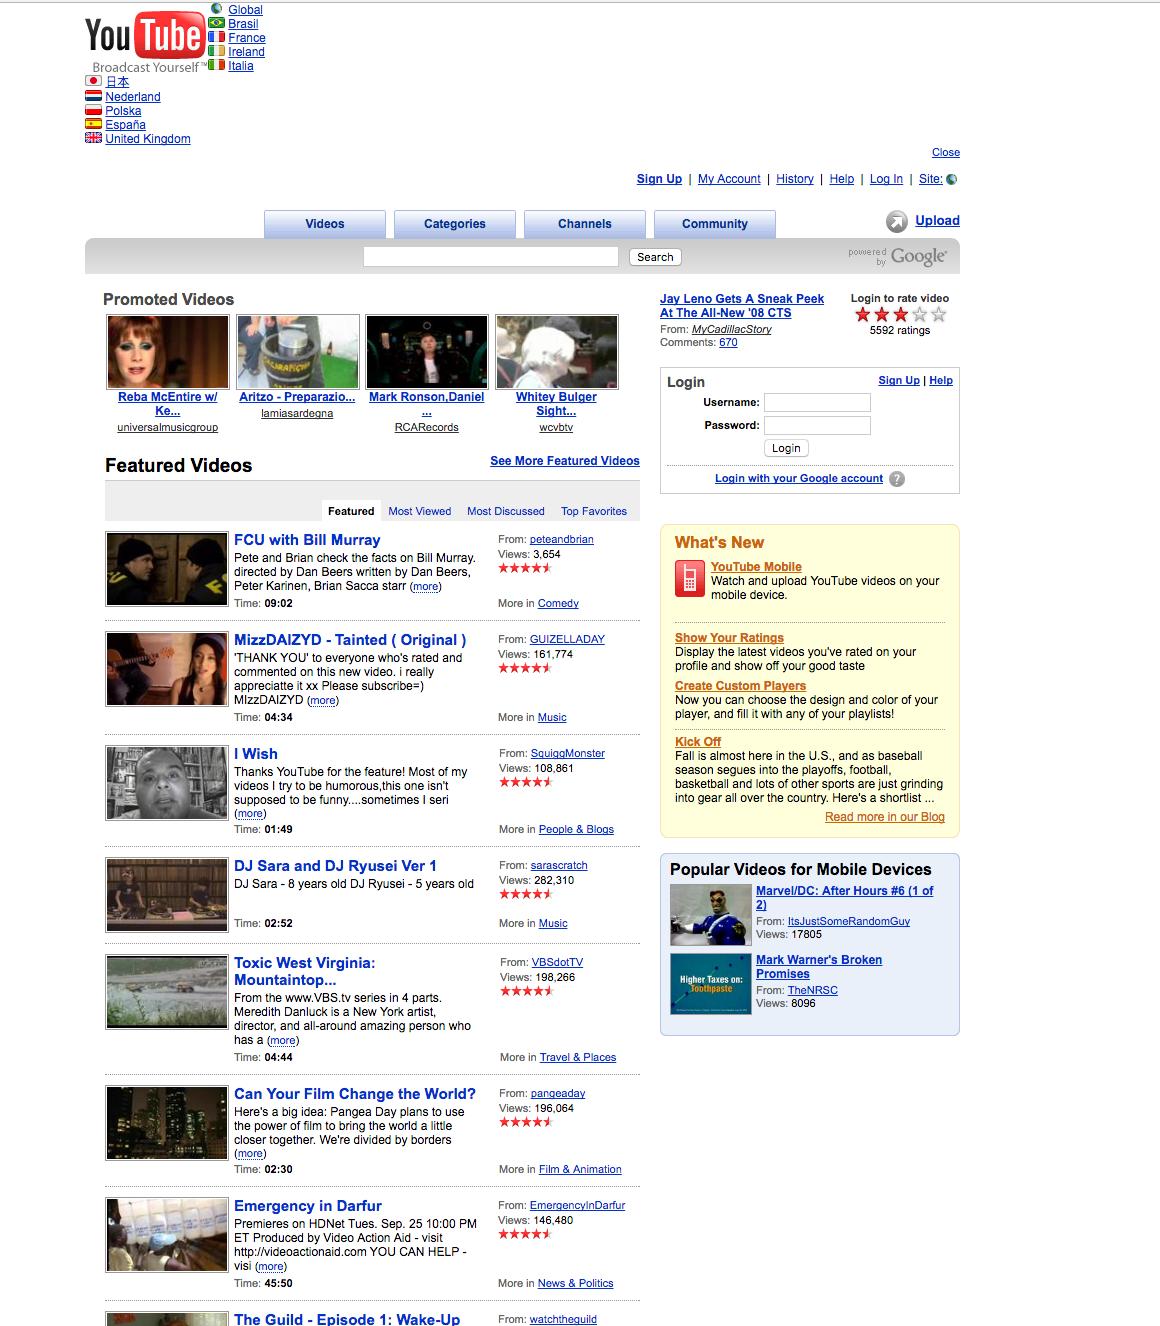Select the Featured tab
The image size is (1160, 1326).
tap(351, 511)
